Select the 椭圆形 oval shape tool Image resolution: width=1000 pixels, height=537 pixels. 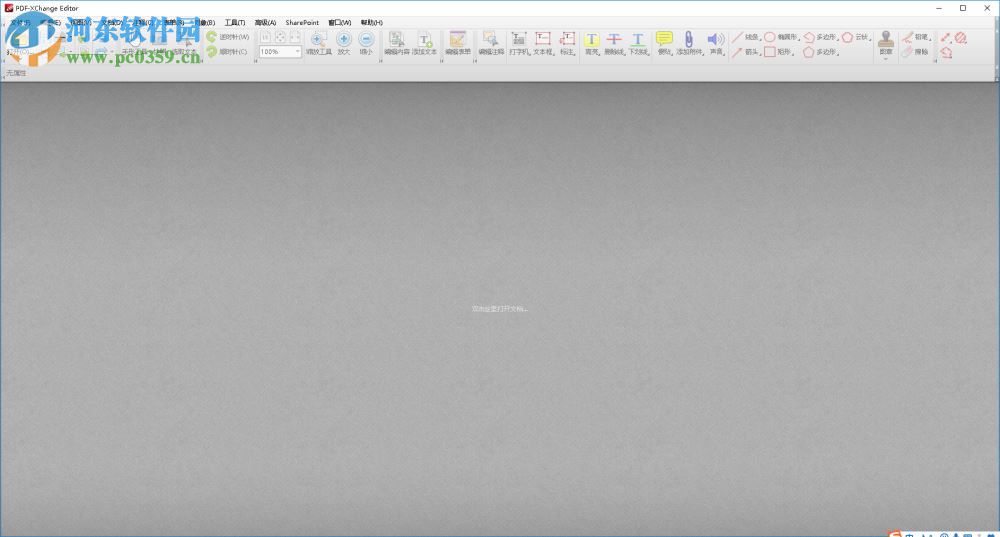[781, 38]
